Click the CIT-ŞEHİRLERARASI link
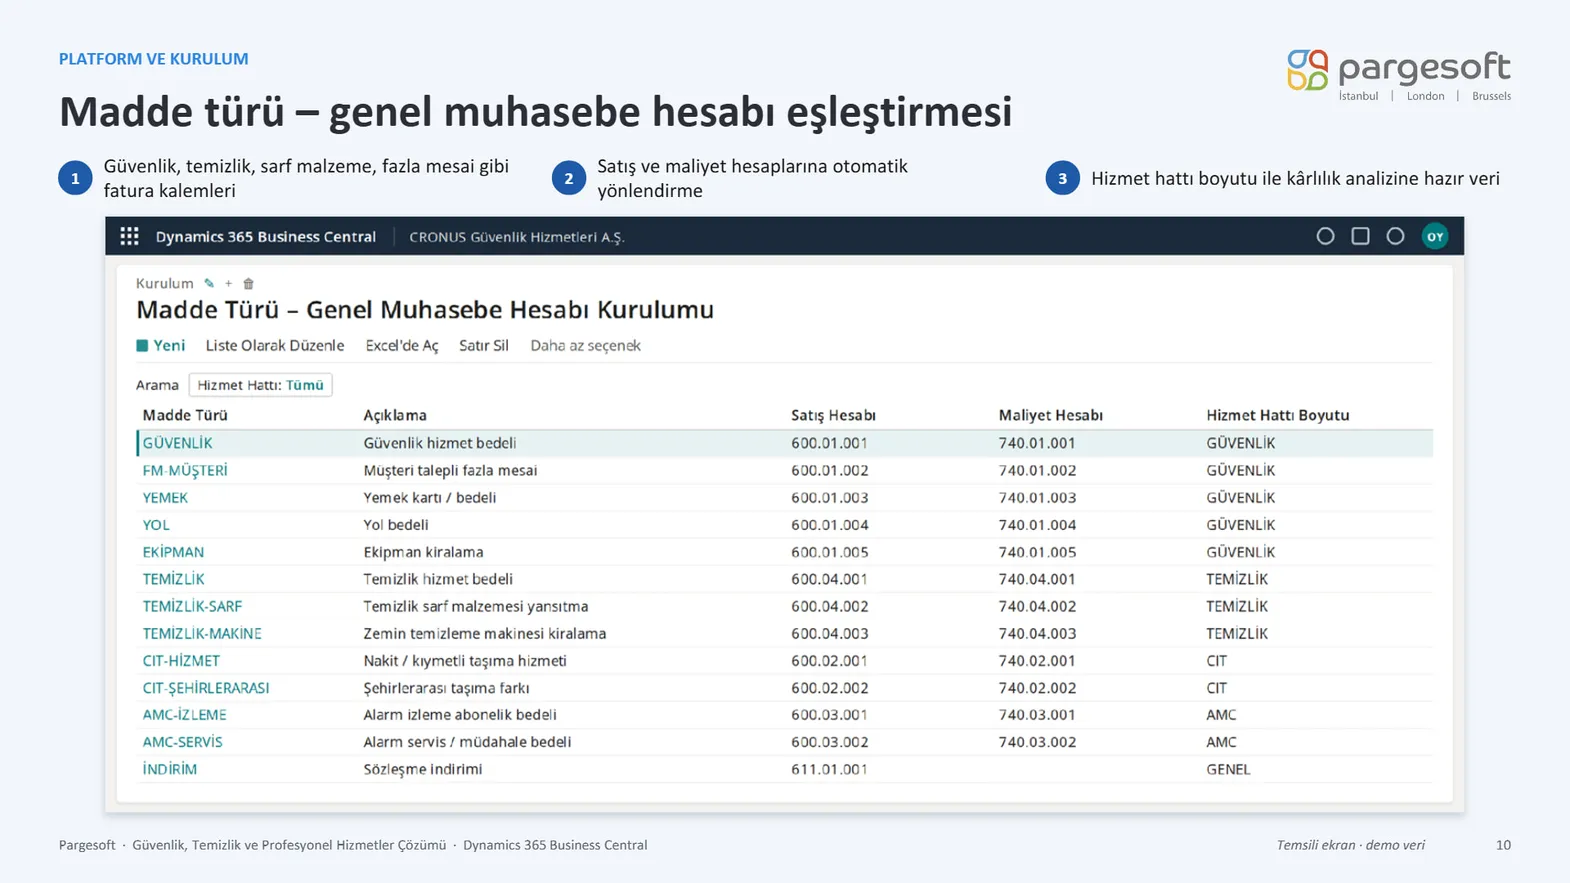The width and height of the screenshot is (1570, 883). pos(206,688)
